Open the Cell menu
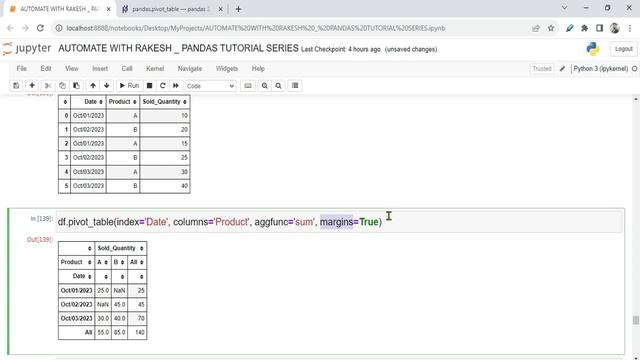The height and width of the screenshot is (360, 640). click(x=127, y=69)
